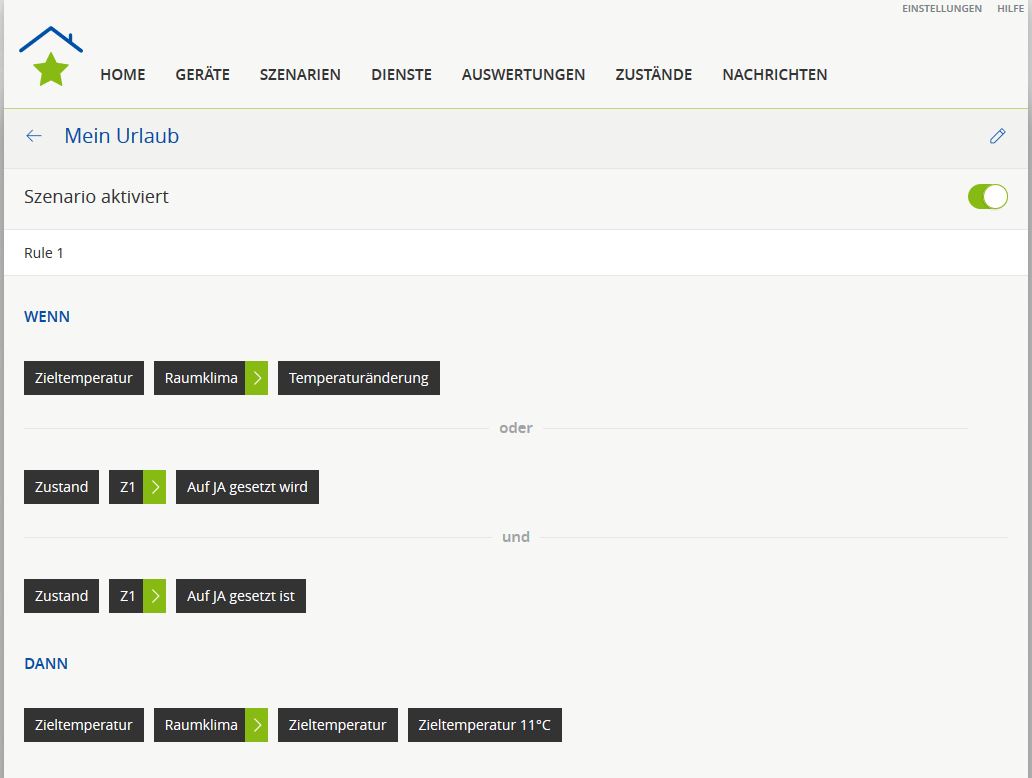This screenshot has width=1032, height=778.
Task: Click the 'Zieltemperatur 11°C' action button
Action: point(484,725)
